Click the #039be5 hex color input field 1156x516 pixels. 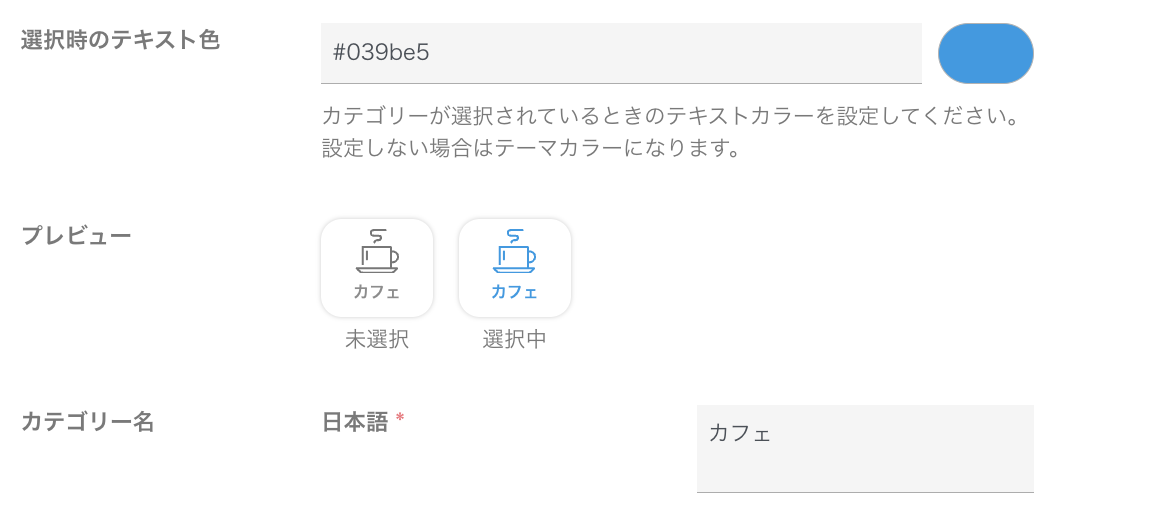(620, 53)
